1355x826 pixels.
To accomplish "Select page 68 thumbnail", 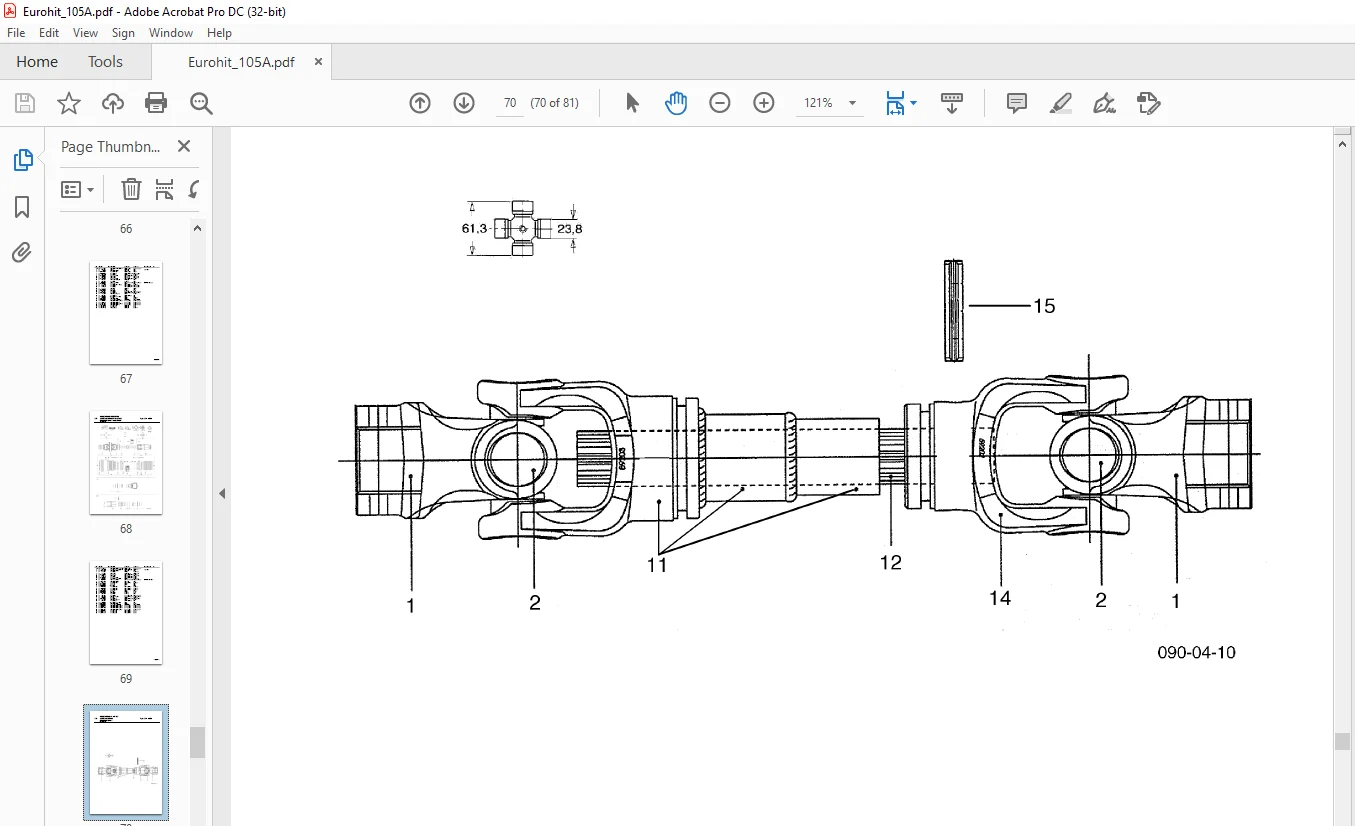I will click(126, 463).
